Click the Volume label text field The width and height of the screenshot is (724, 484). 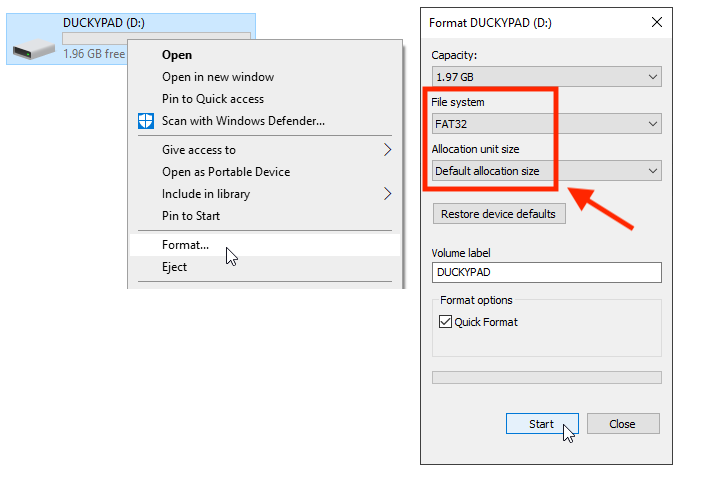(x=547, y=272)
